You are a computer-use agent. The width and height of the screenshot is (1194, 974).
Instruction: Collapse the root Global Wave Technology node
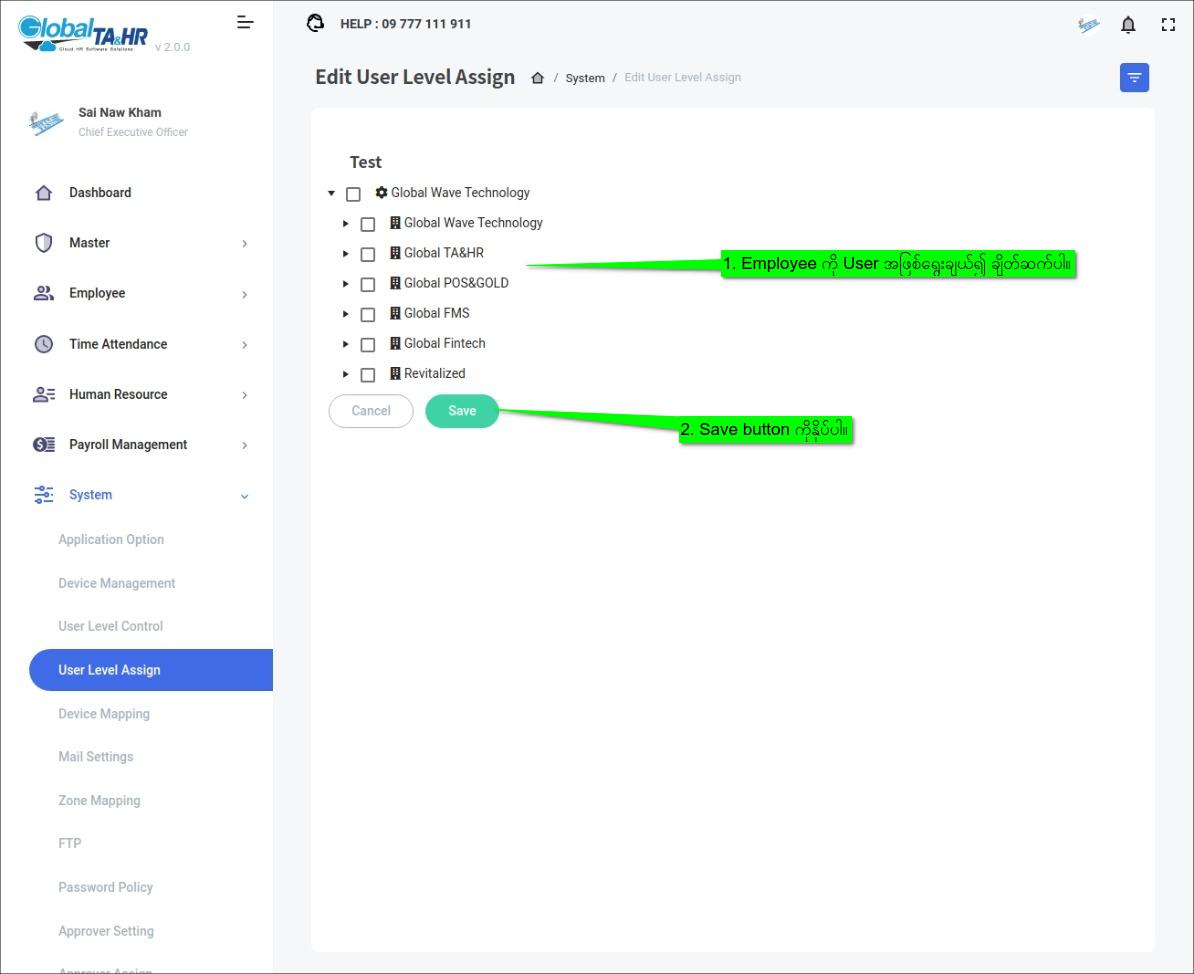click(332, 193)
